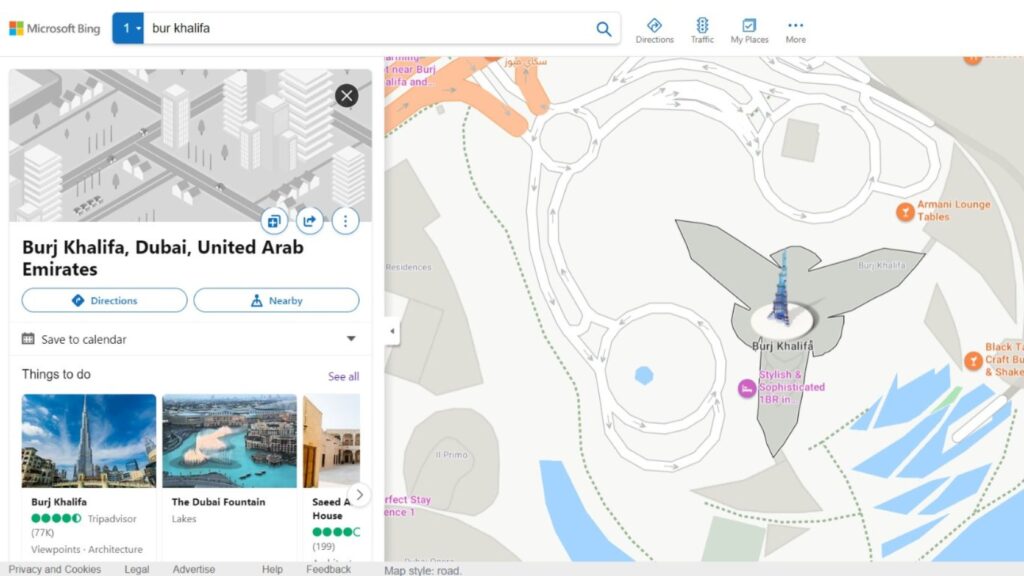Open The Dubai Fountain thumbnail

(229, 441)
